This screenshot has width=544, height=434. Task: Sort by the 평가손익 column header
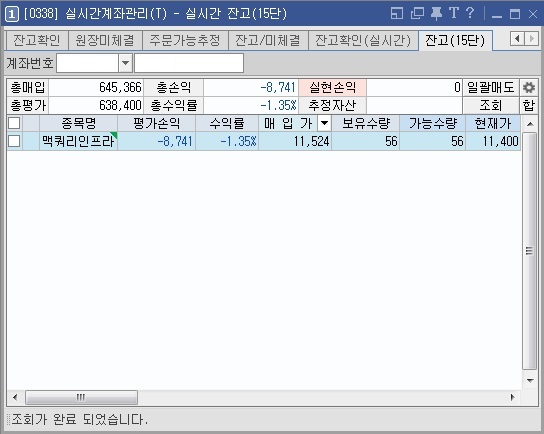(156, 123)
